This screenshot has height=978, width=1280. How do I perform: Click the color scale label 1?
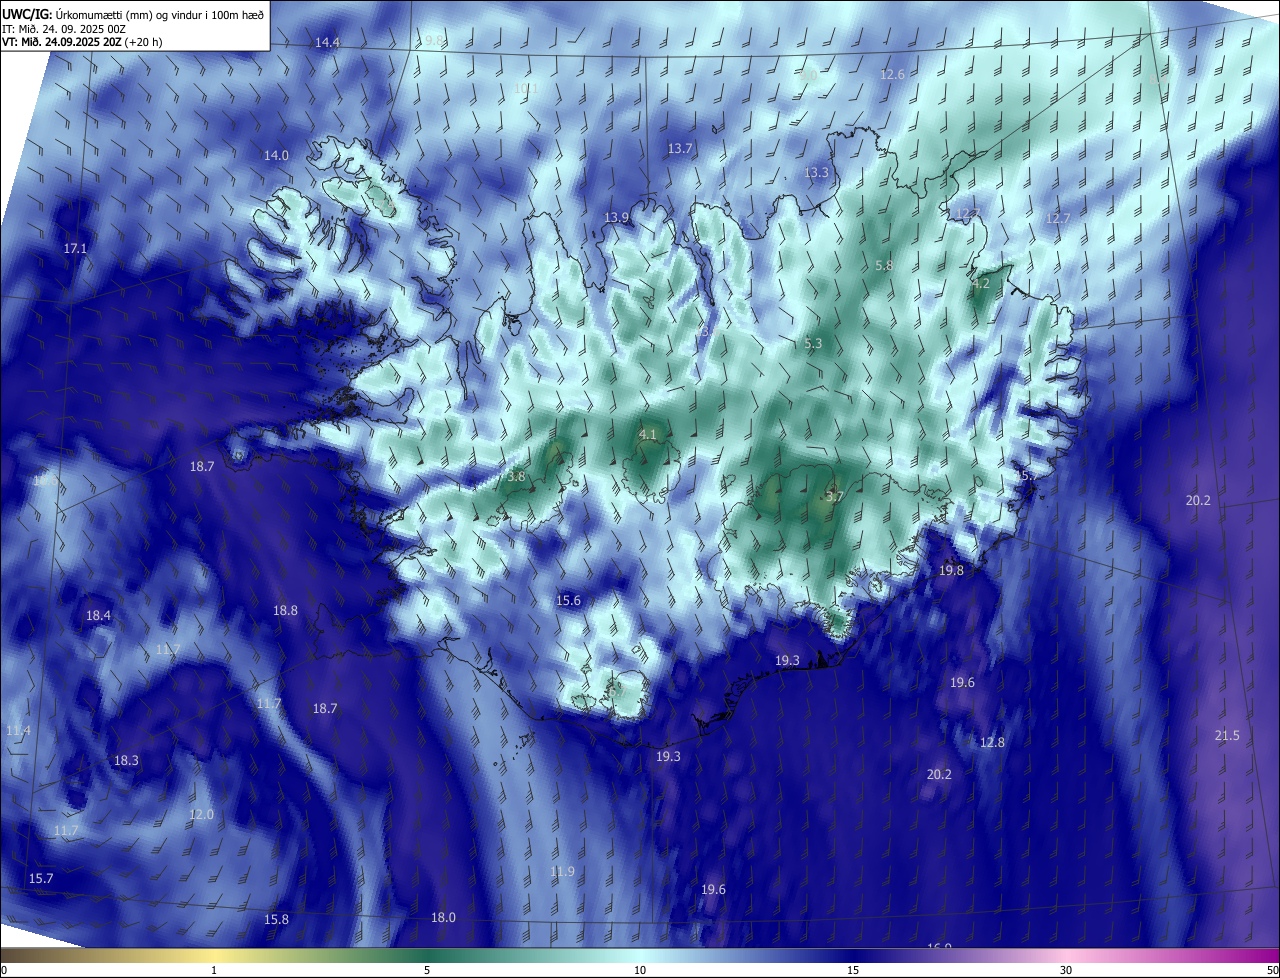click(x=214, y=970)
